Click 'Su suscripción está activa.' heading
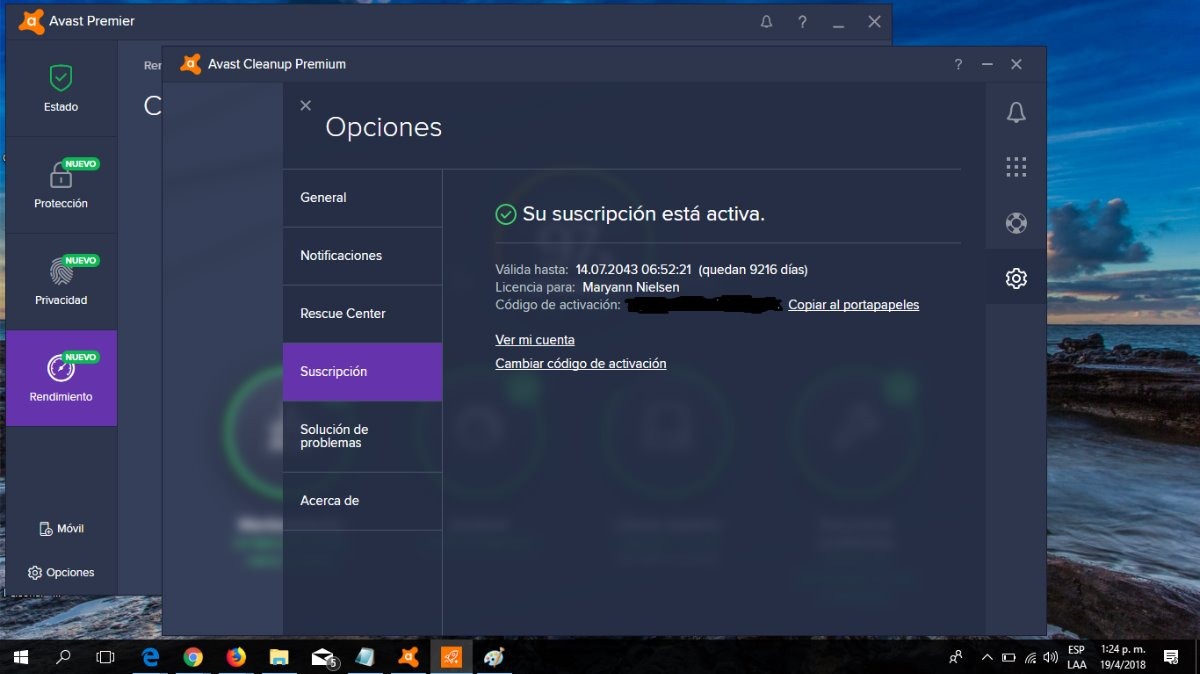 (643, 214)
